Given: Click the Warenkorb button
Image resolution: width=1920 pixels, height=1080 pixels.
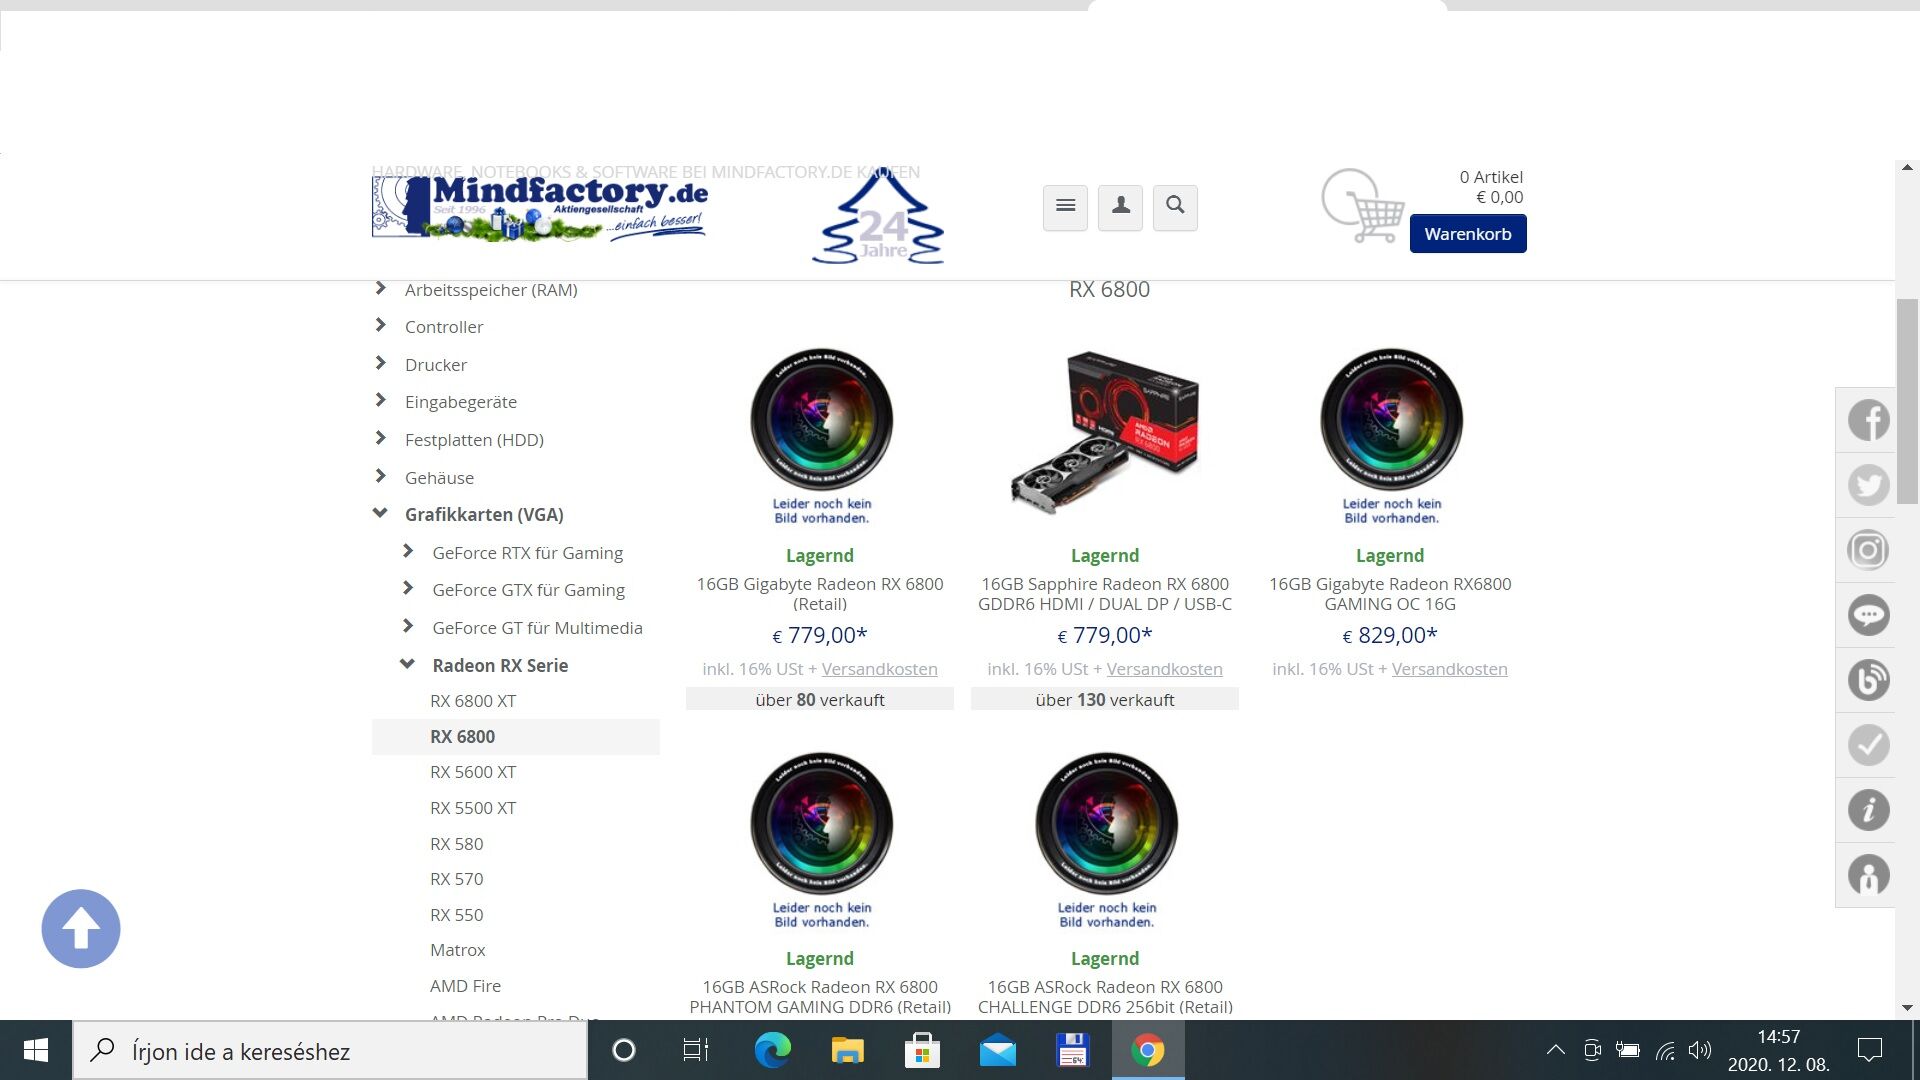Looking at the screenshot, I should (1467, 234).
